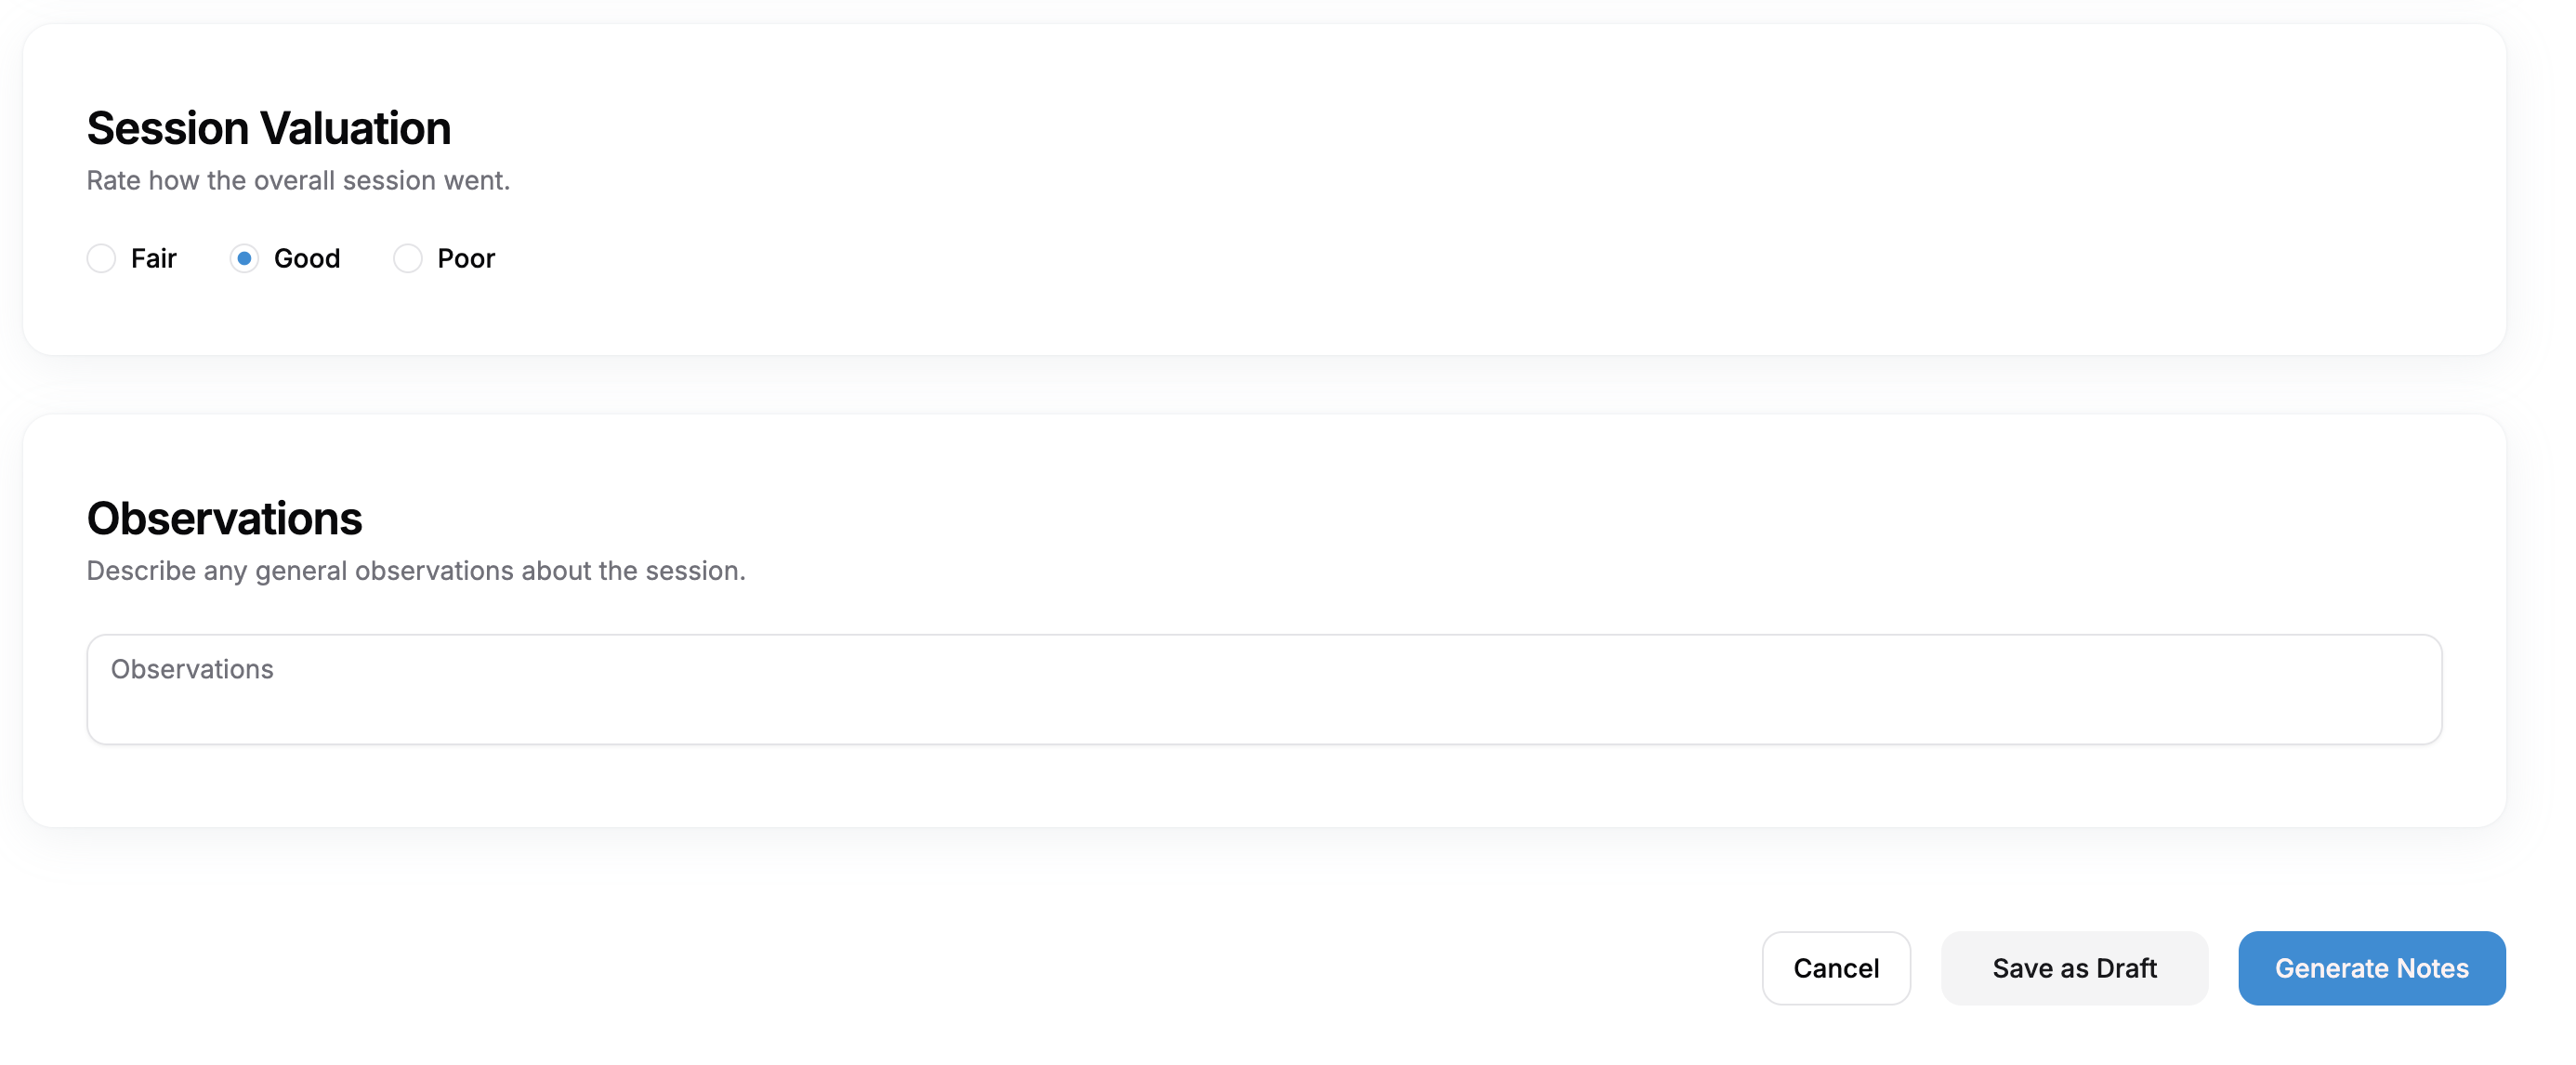This screenshot has height=1065, width=2576.
Task: Click the word "Draft" on the button
Action: point(2126,968)
